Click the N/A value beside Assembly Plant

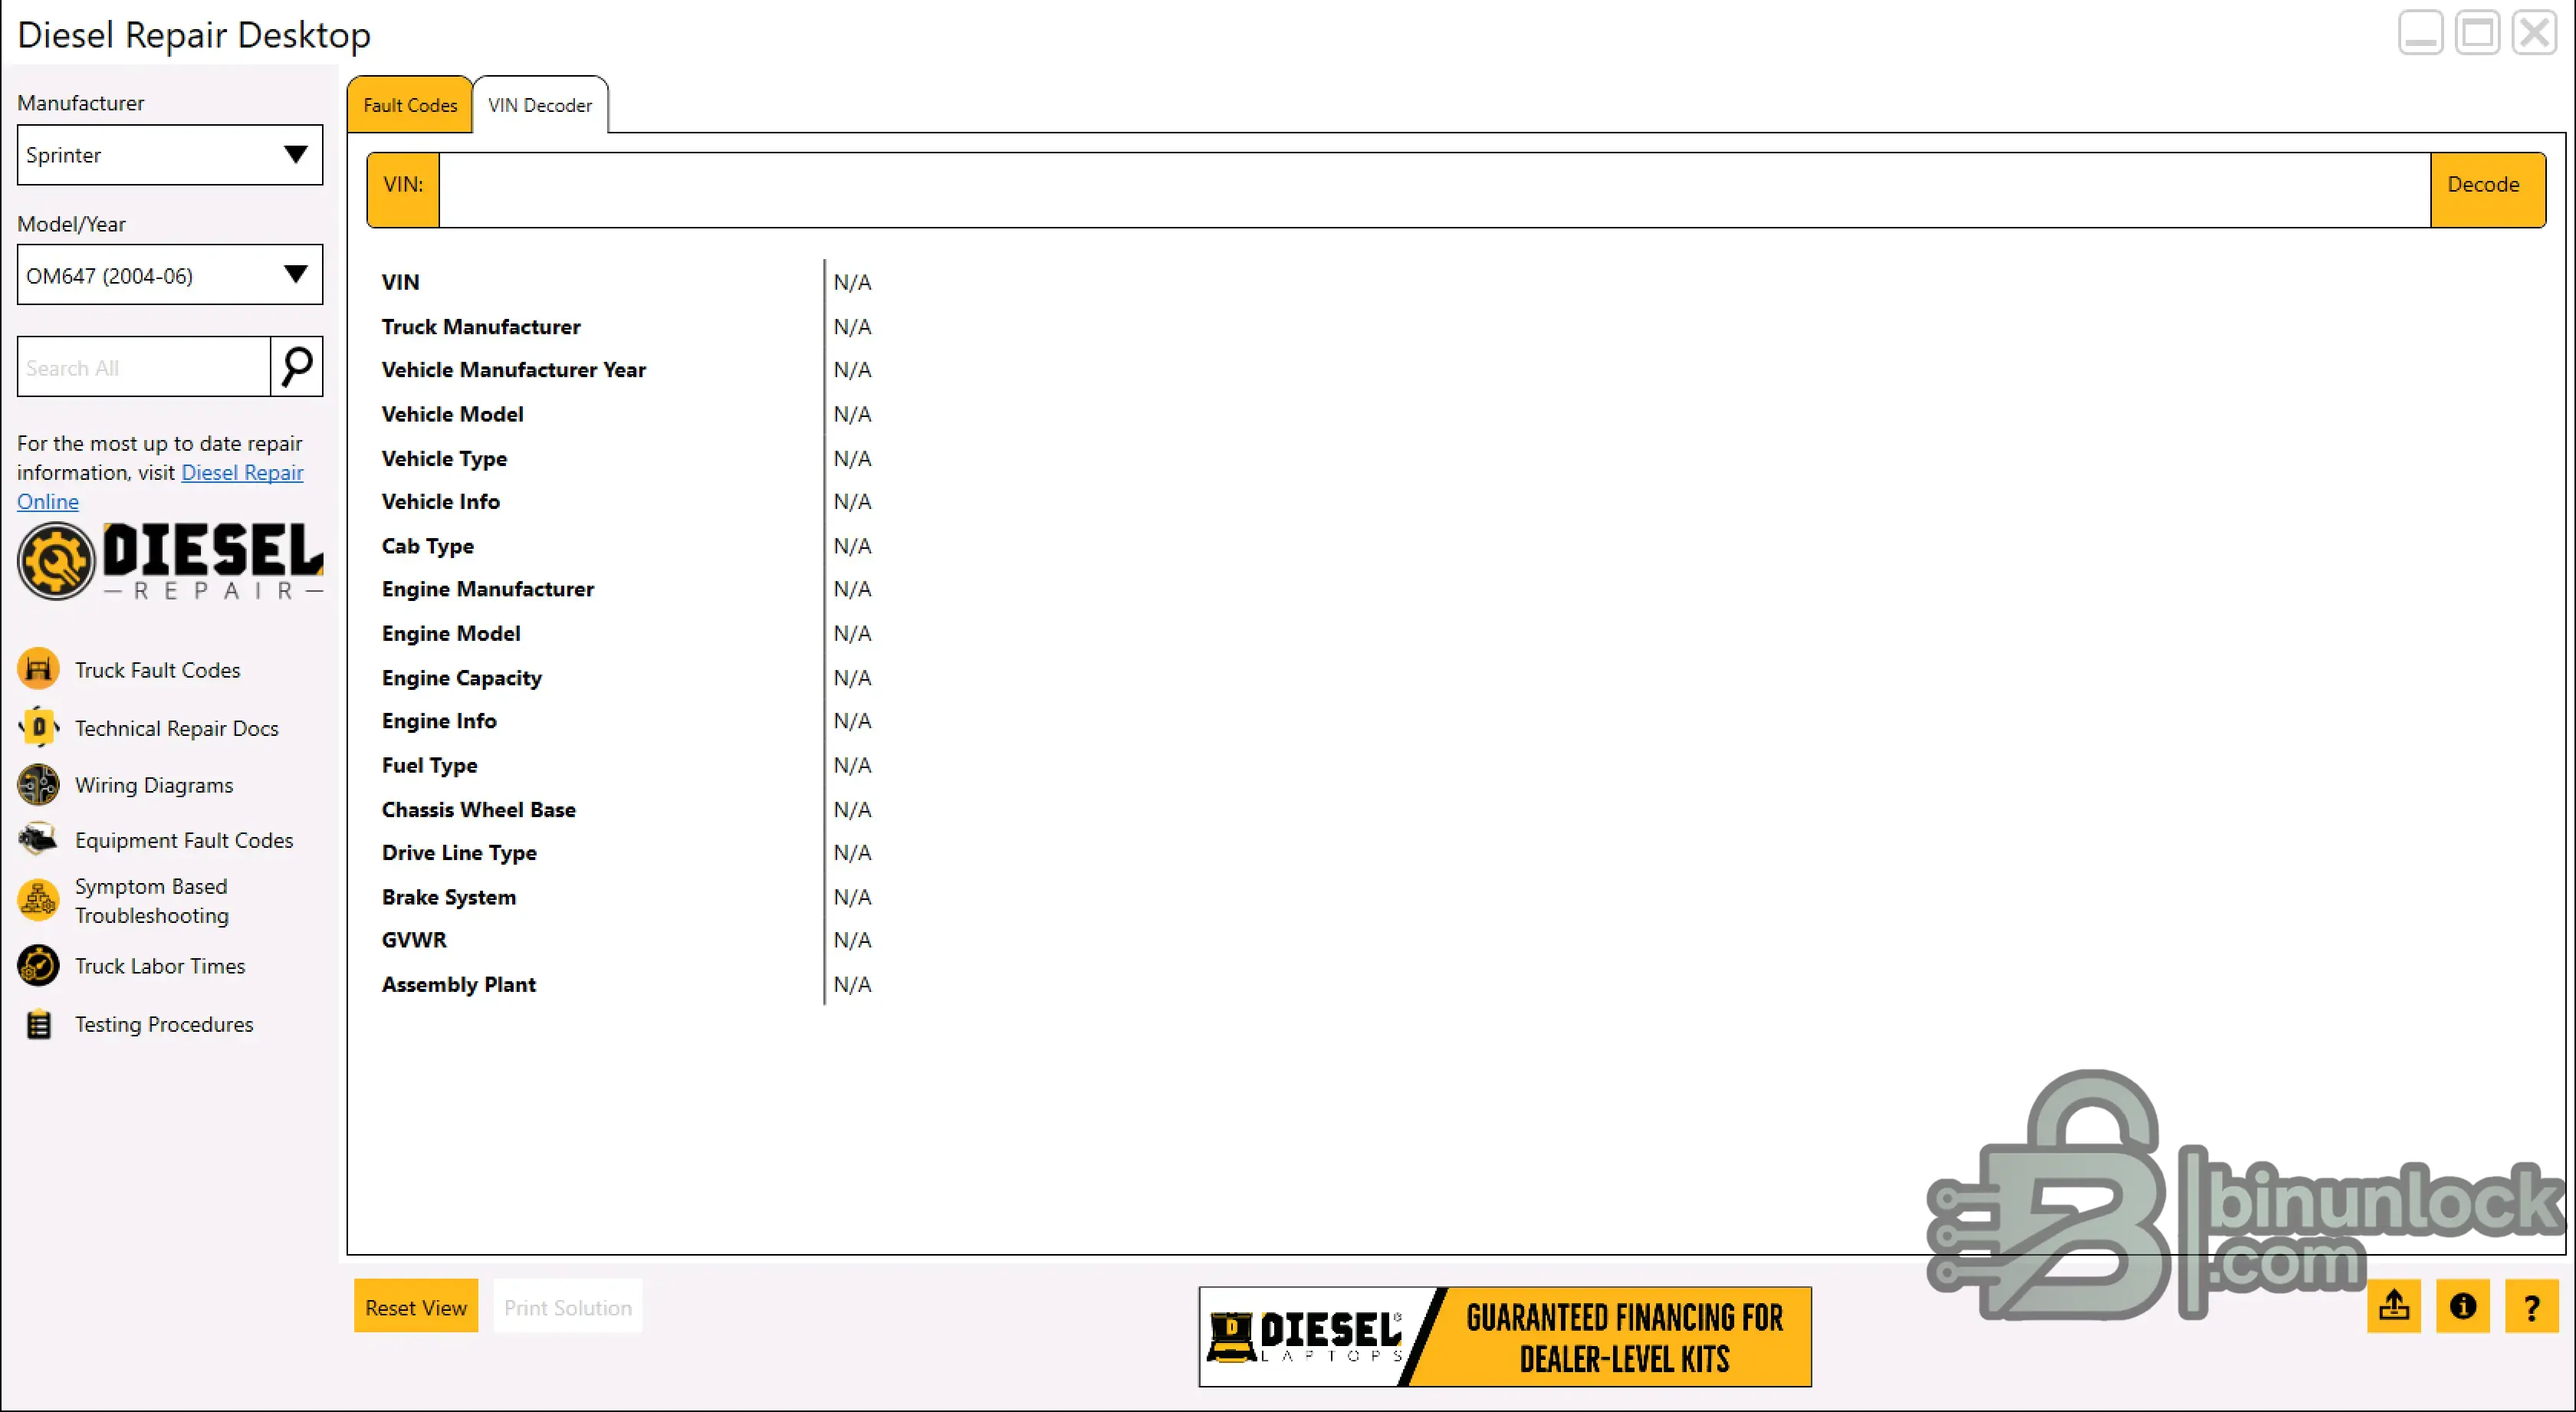(852, 984)
